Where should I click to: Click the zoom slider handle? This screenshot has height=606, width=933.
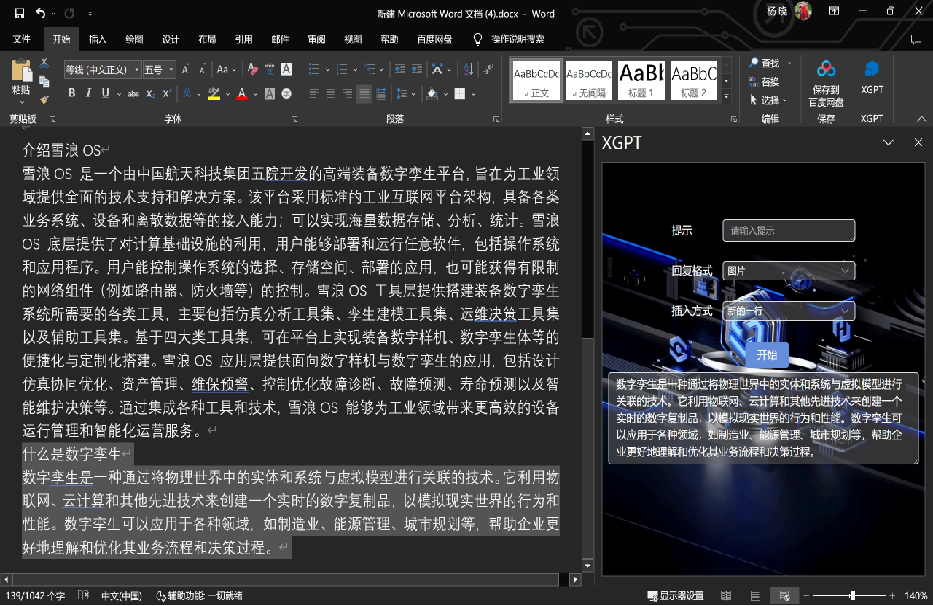point(853,595)
